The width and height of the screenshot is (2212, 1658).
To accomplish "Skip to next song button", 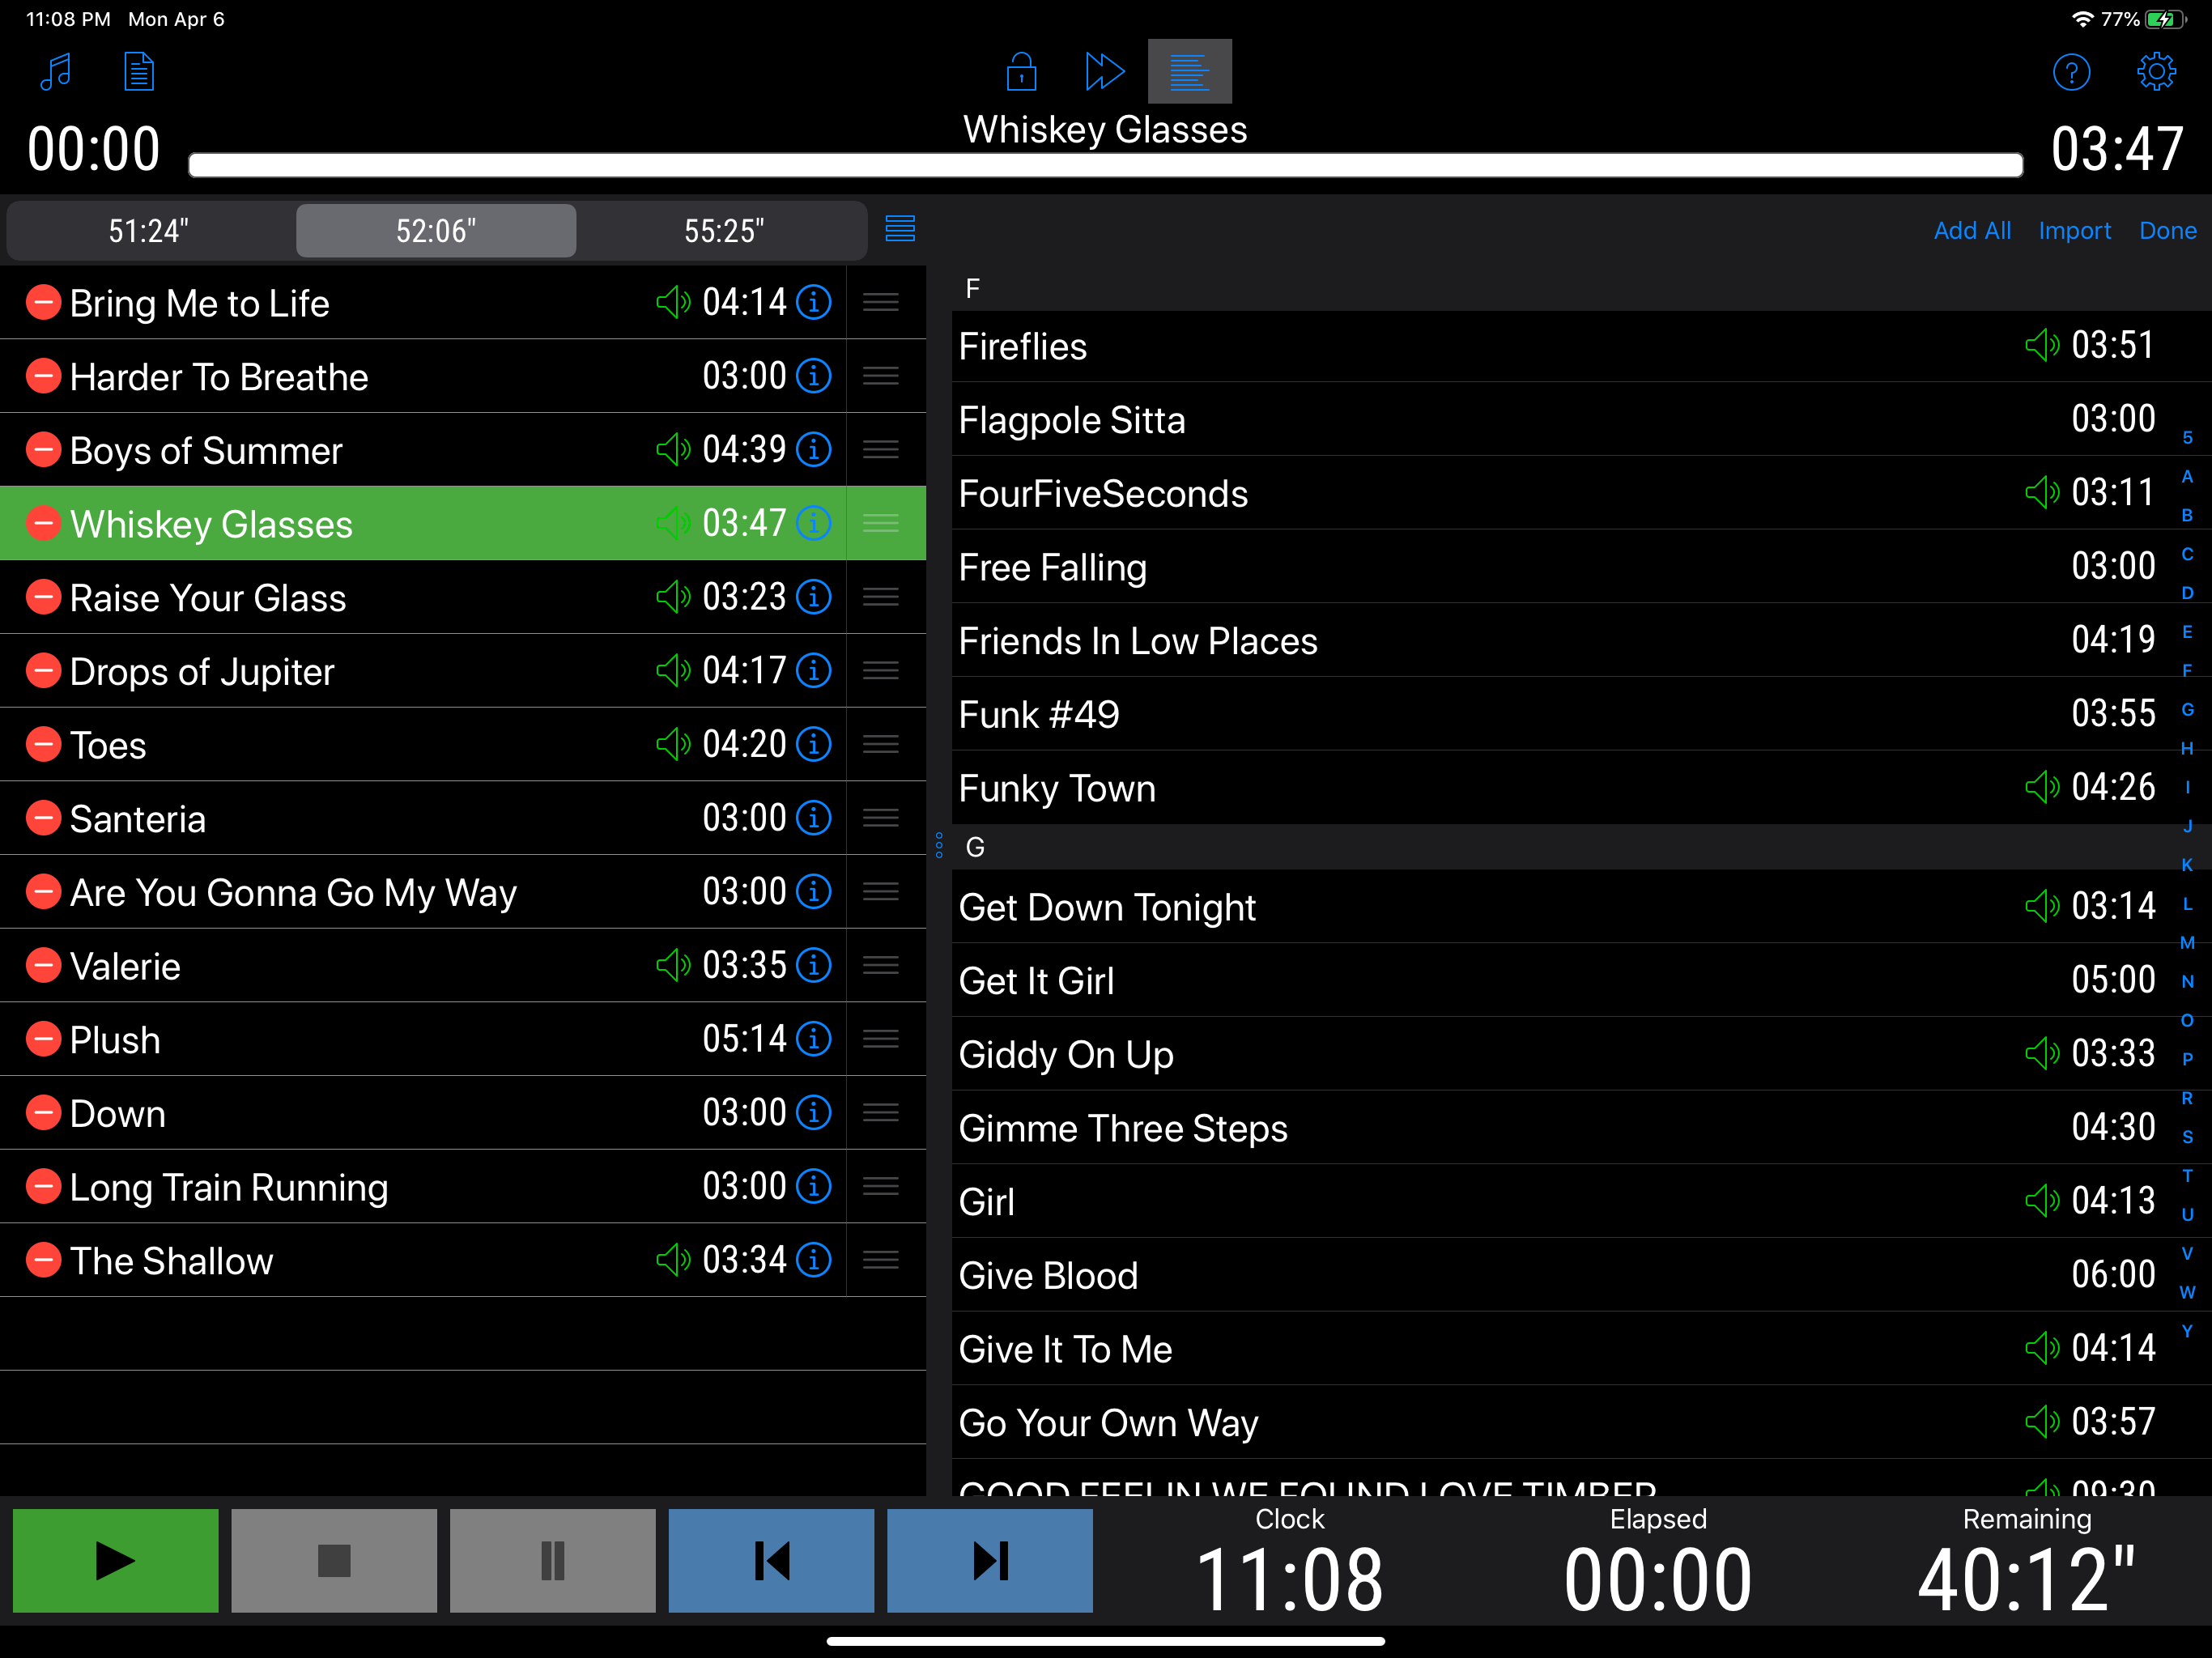I will click(990, 1560).
